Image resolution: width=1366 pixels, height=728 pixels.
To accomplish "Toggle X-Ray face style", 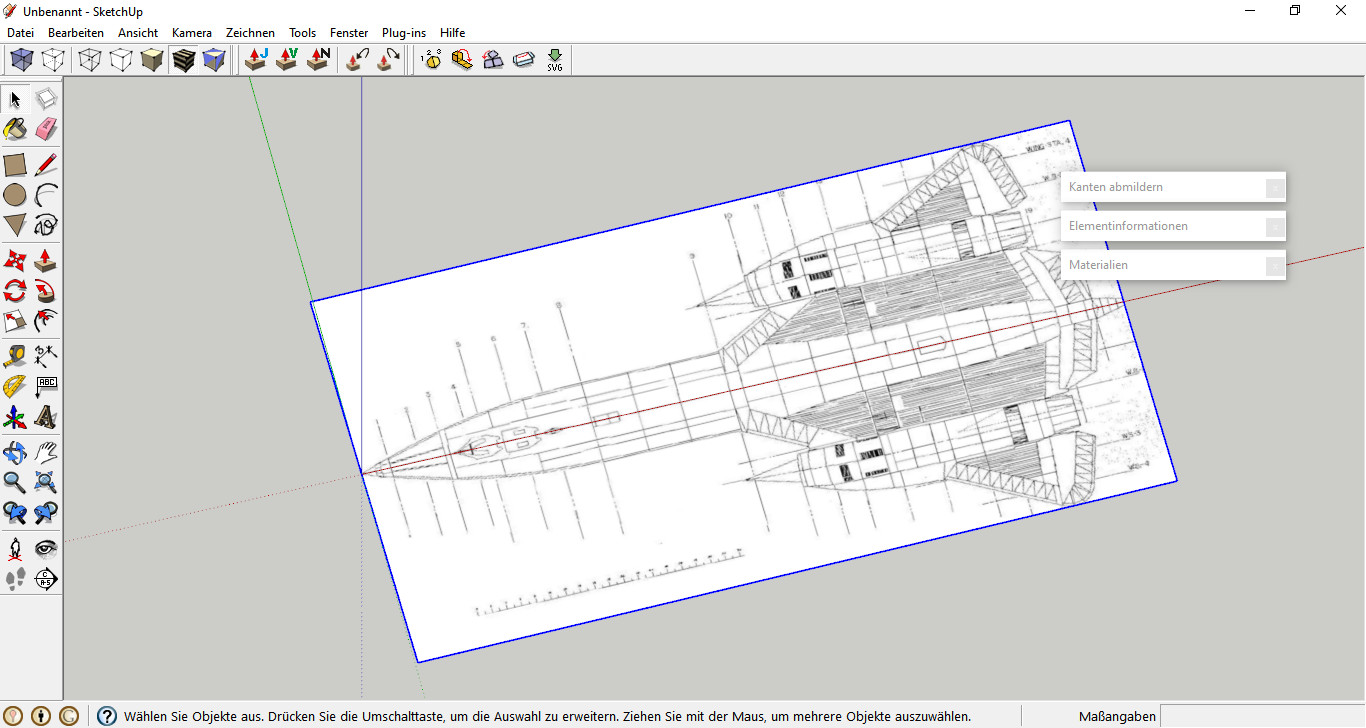I will pos(21,60).
